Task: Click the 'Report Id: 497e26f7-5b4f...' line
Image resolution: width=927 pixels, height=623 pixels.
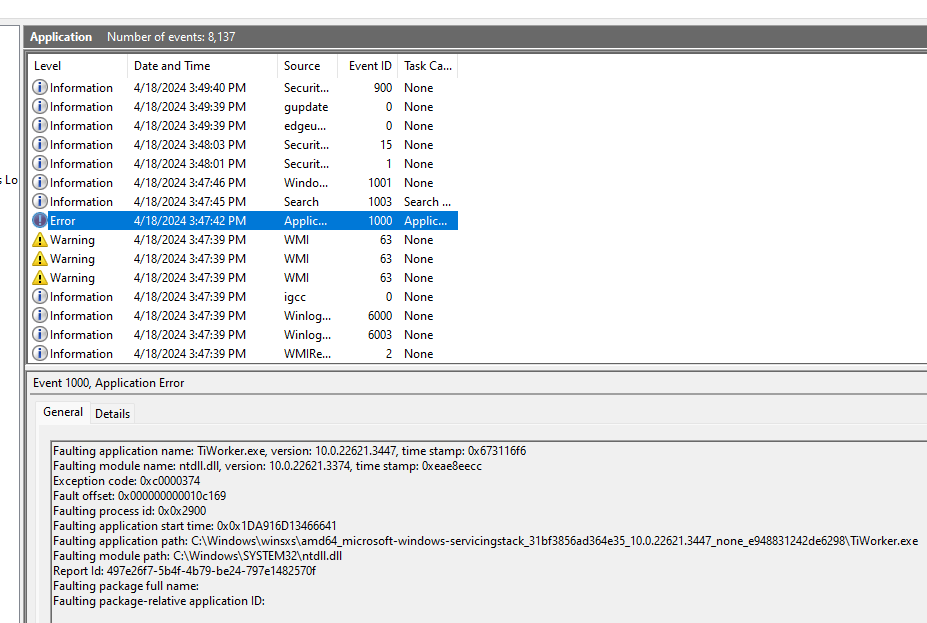Action: point(184,571)
